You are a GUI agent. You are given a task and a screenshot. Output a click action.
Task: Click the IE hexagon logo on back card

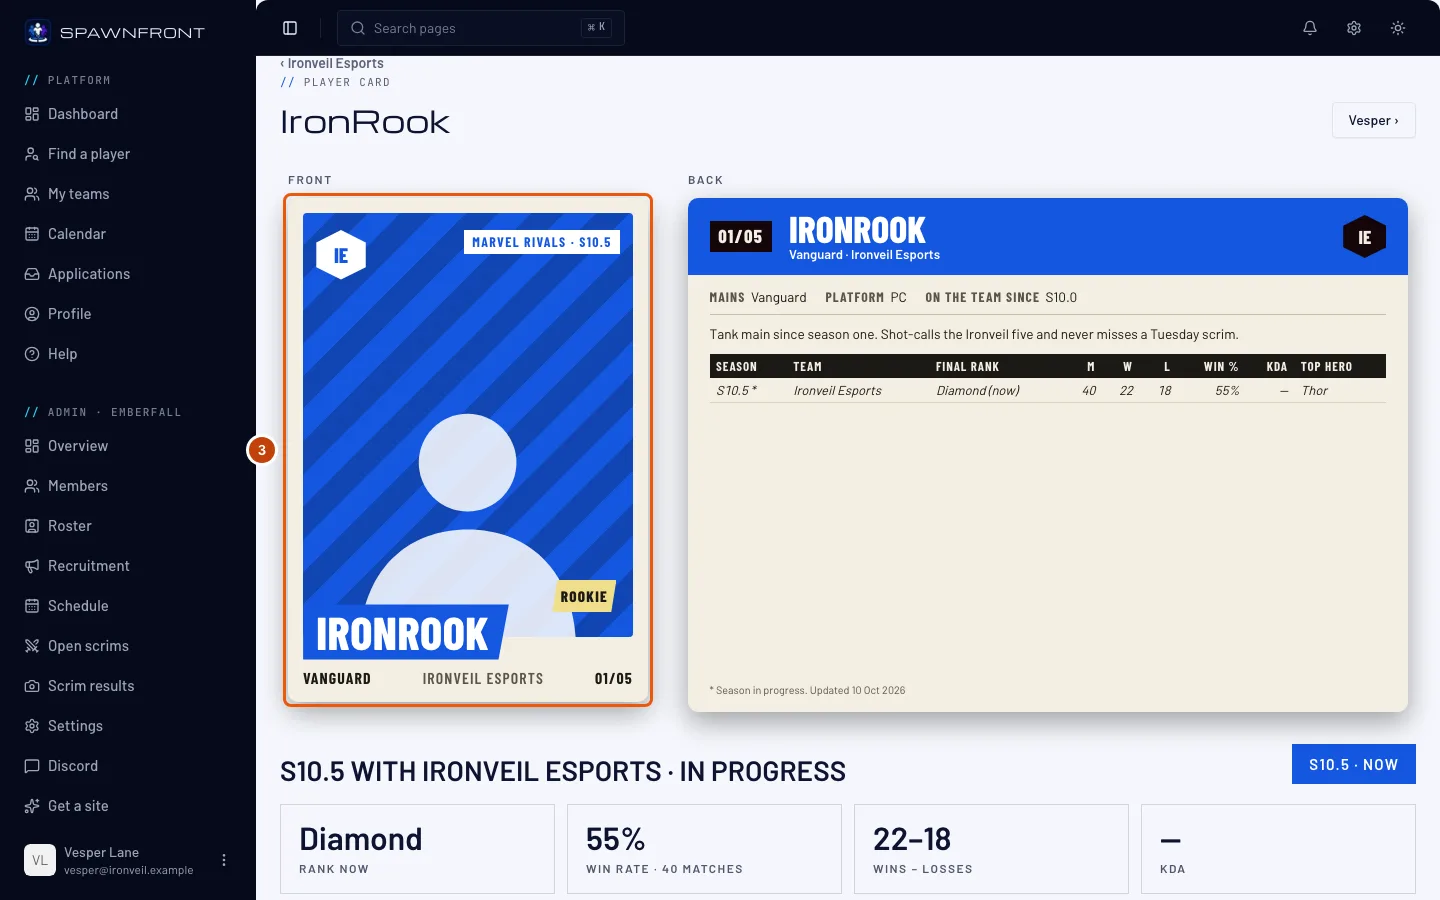1364,237
